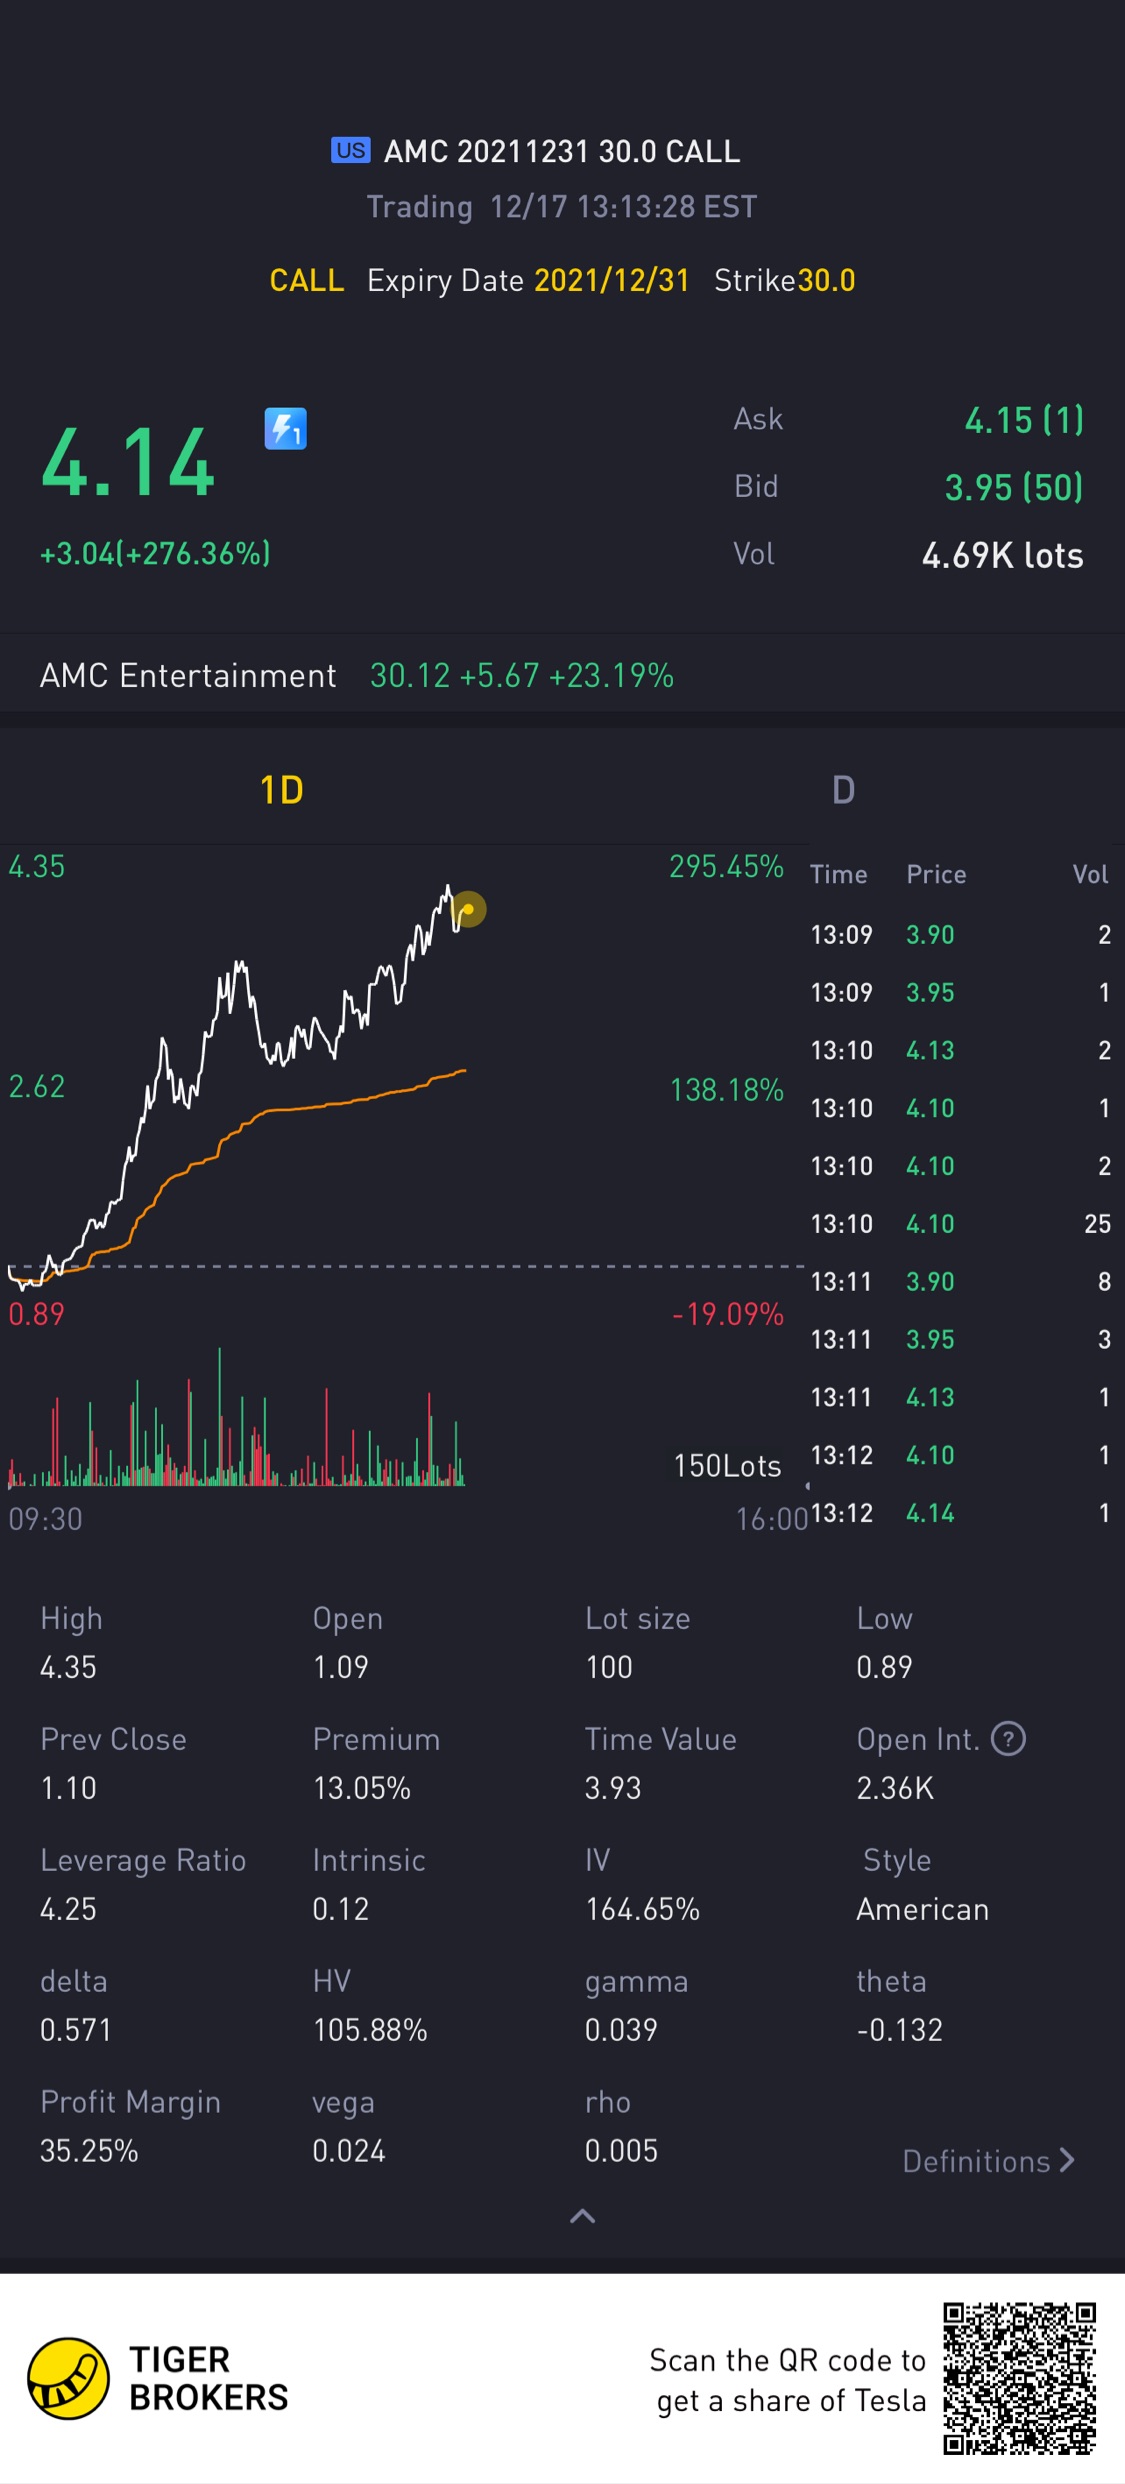Tap the blue lightning quick-trade icon
1125x2484 pixels.
click(x=285, y=429)
